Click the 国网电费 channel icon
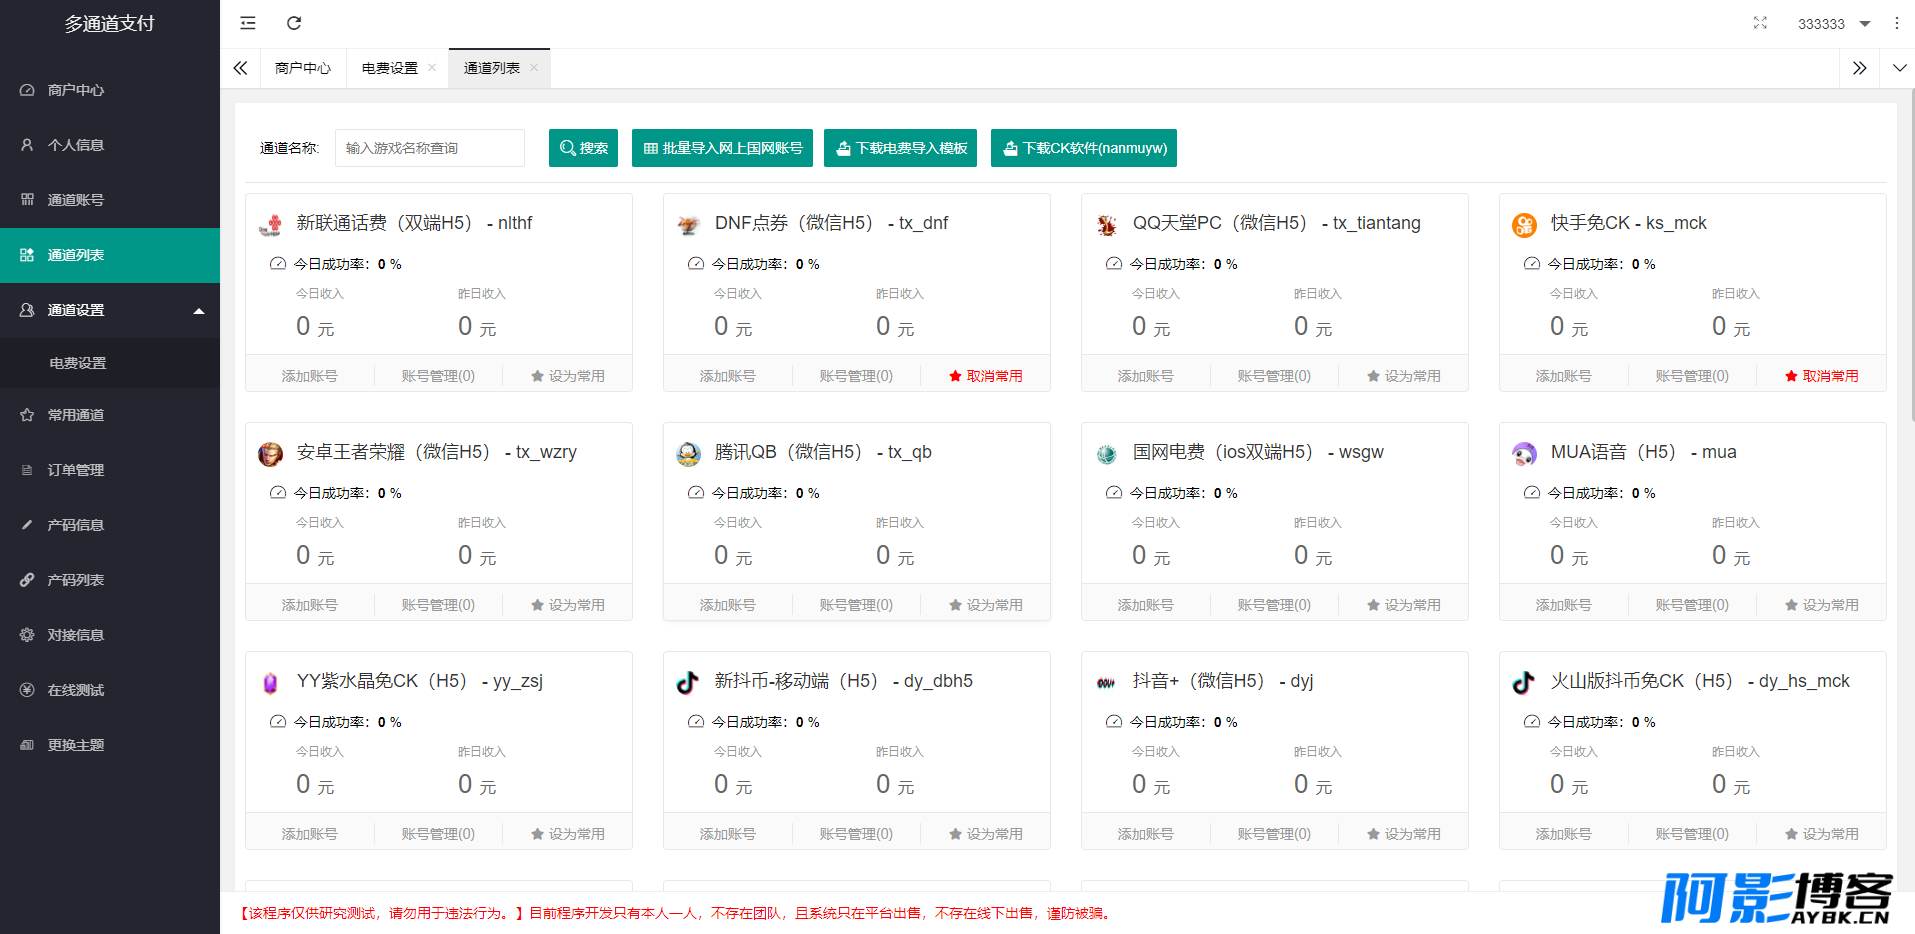 1106,454
